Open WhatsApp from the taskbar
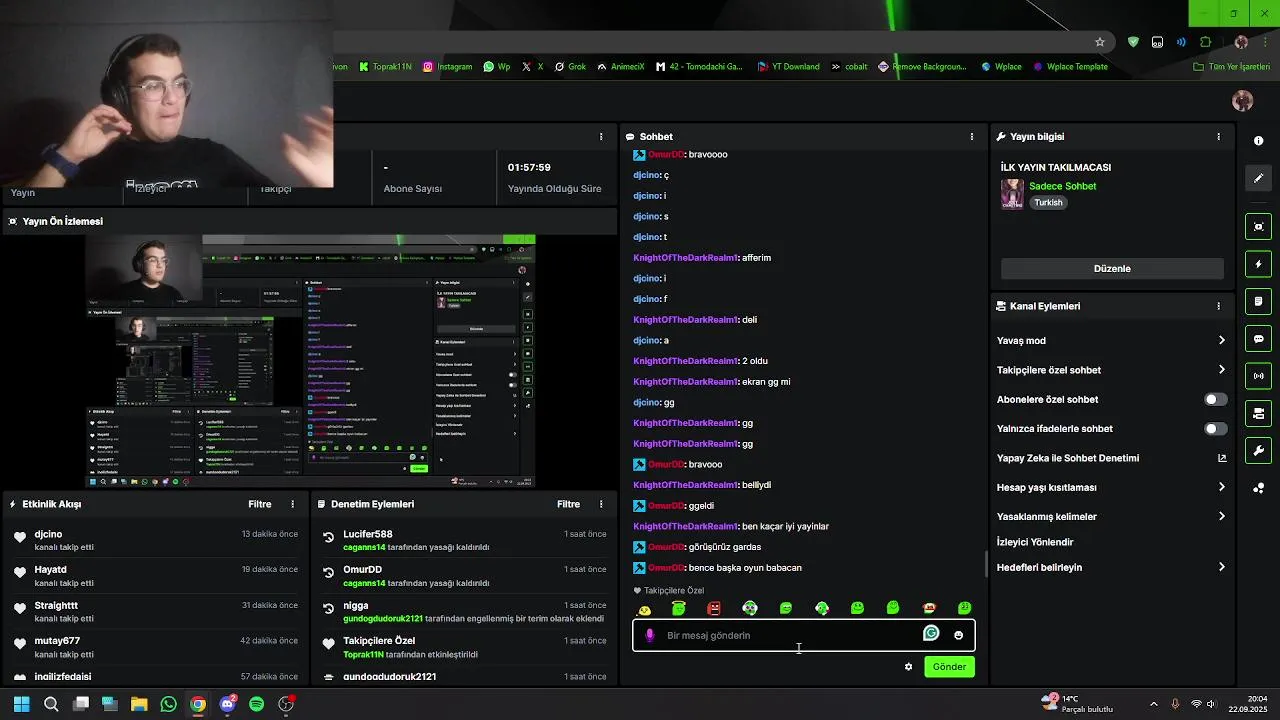1280x720 pixels. 168,704
